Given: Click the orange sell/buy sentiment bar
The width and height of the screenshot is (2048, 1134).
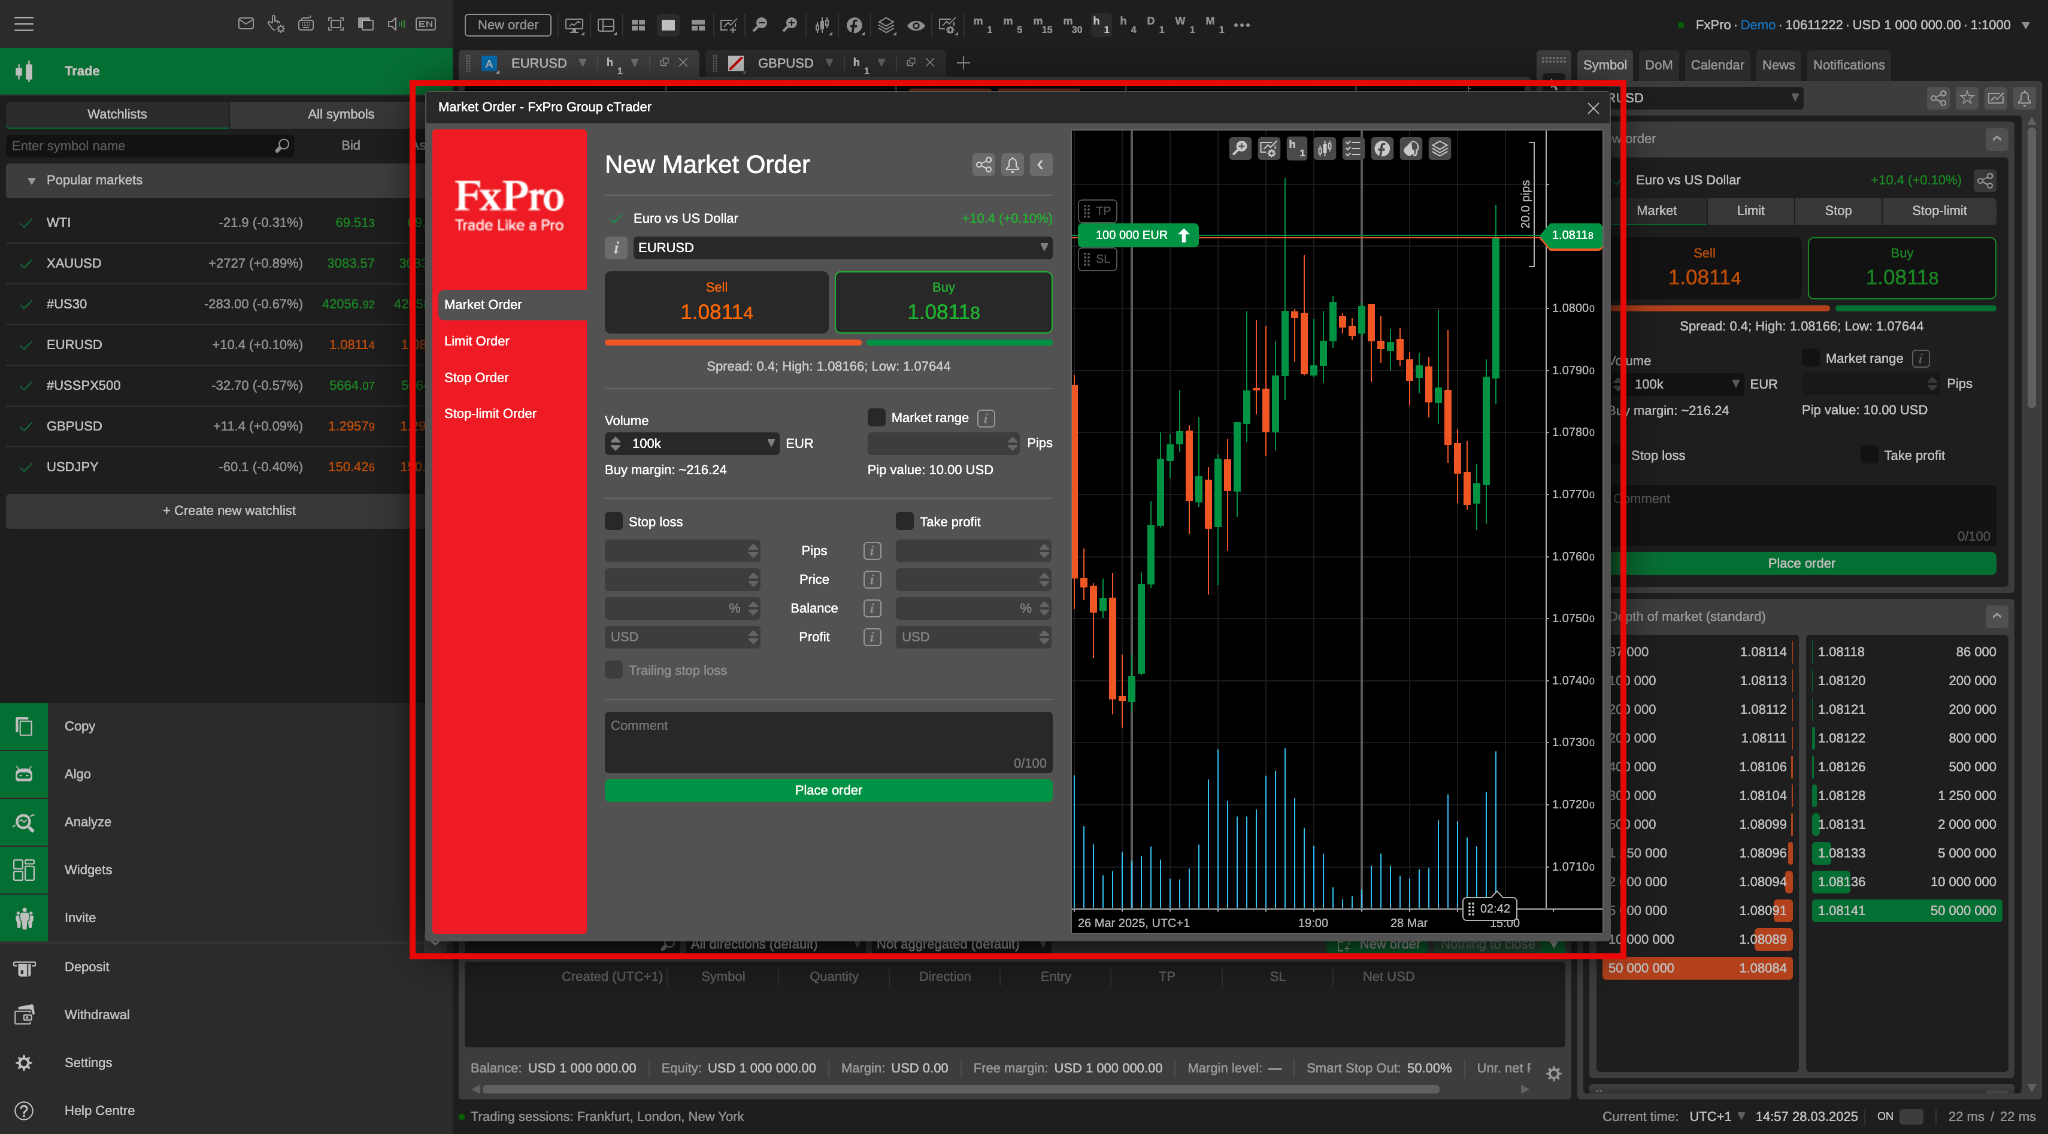Looking at the screenshot, I should click(x=732, y=342).
